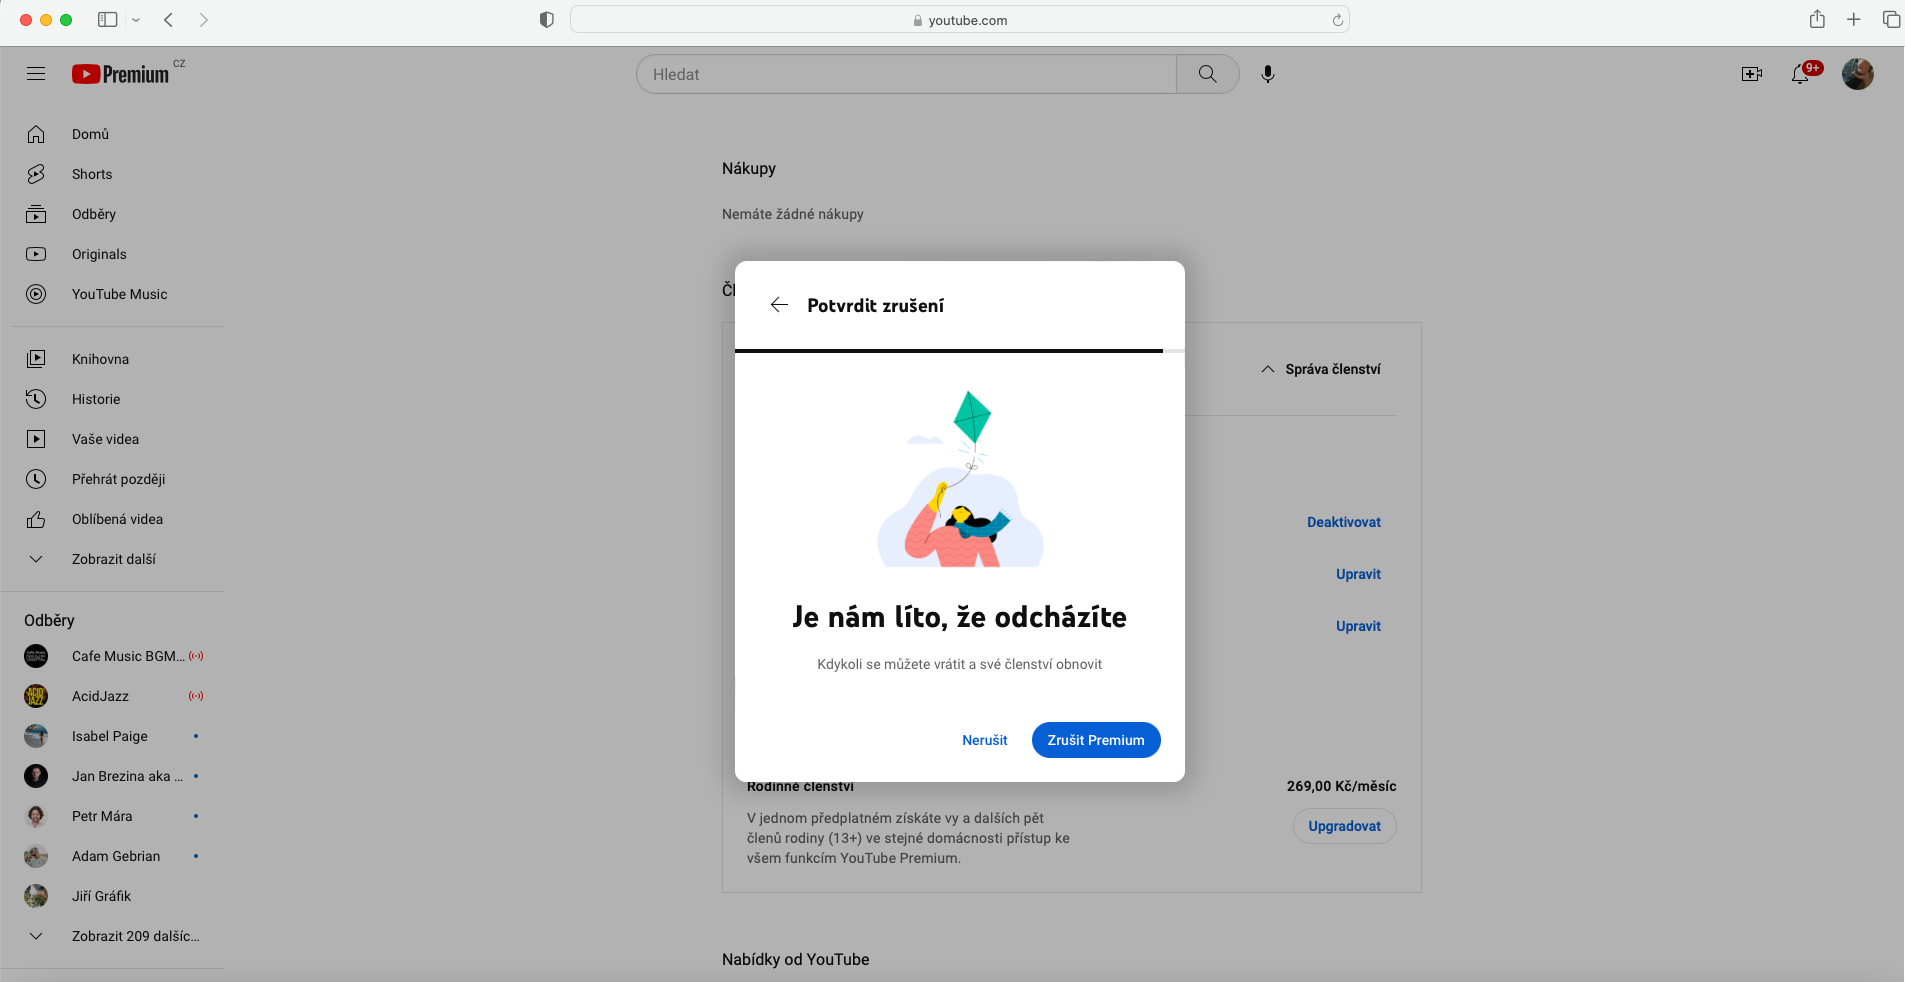
Task: Open the account avatar menu
Action: click(x=1857, y=74)
